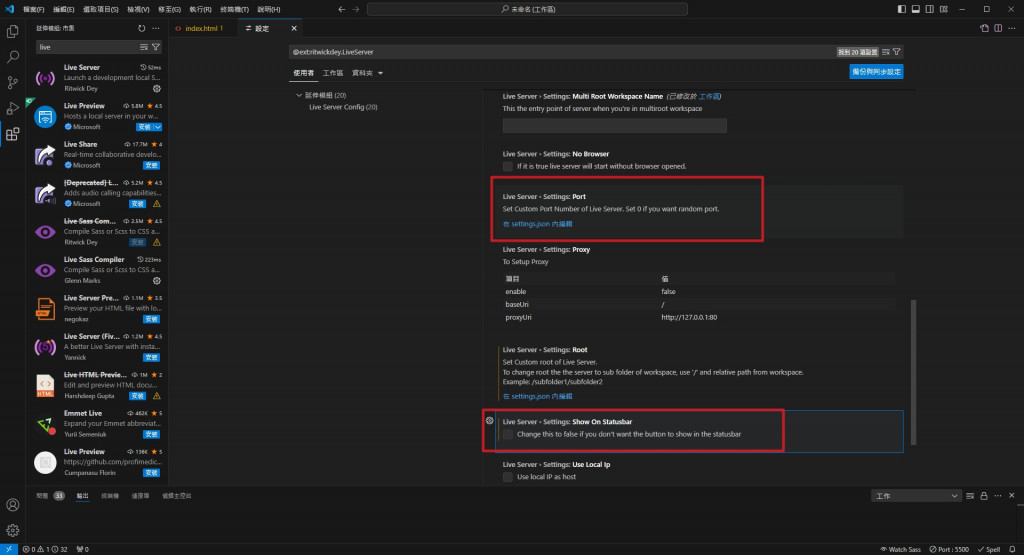Open install dropdown arrow for Live Preview Microsoft

(158, 127)
